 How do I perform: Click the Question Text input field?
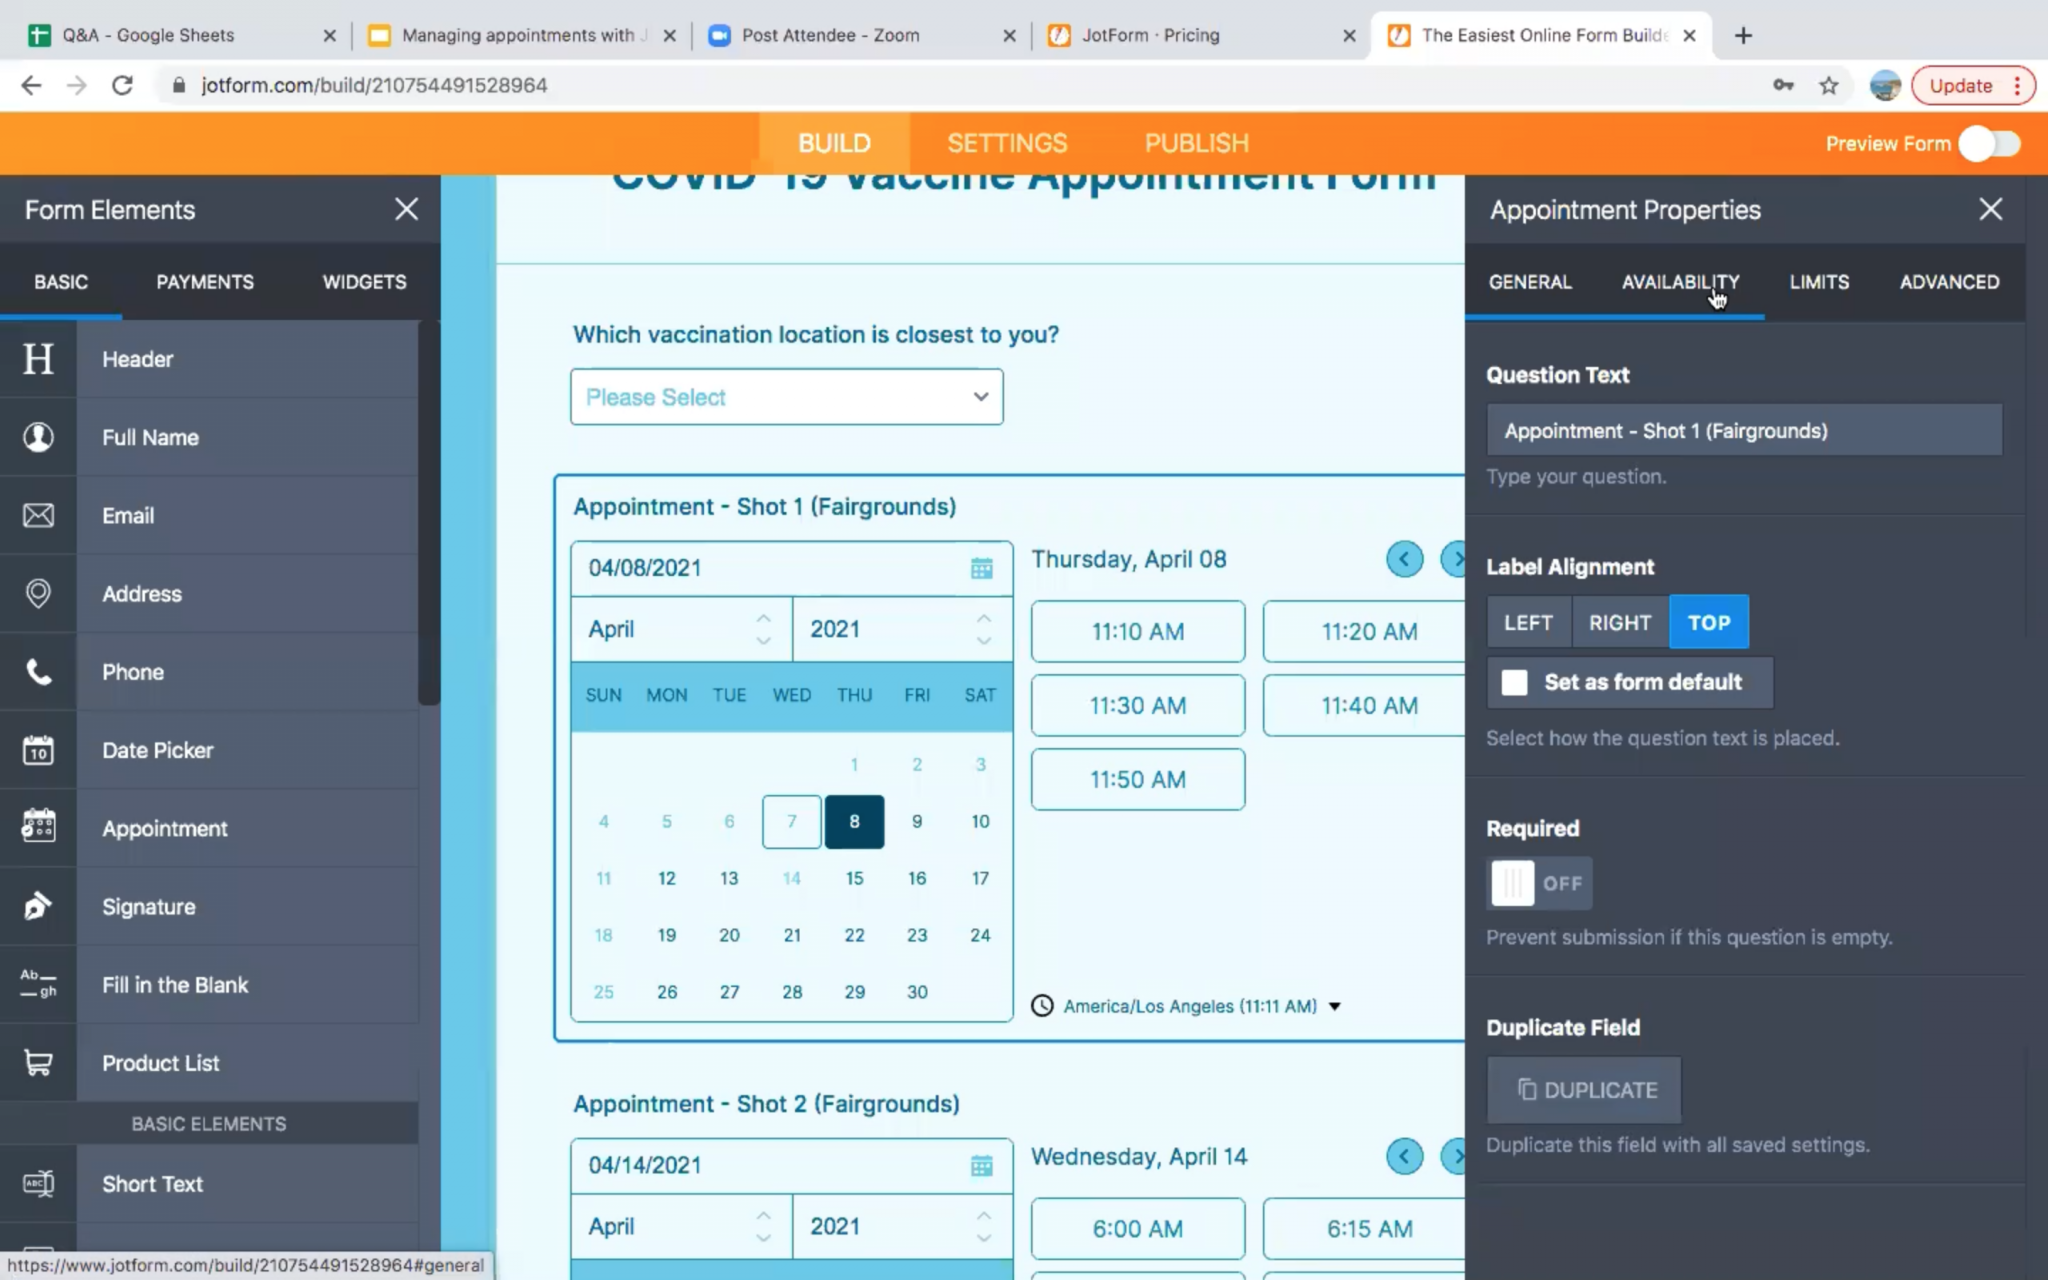1743,431
